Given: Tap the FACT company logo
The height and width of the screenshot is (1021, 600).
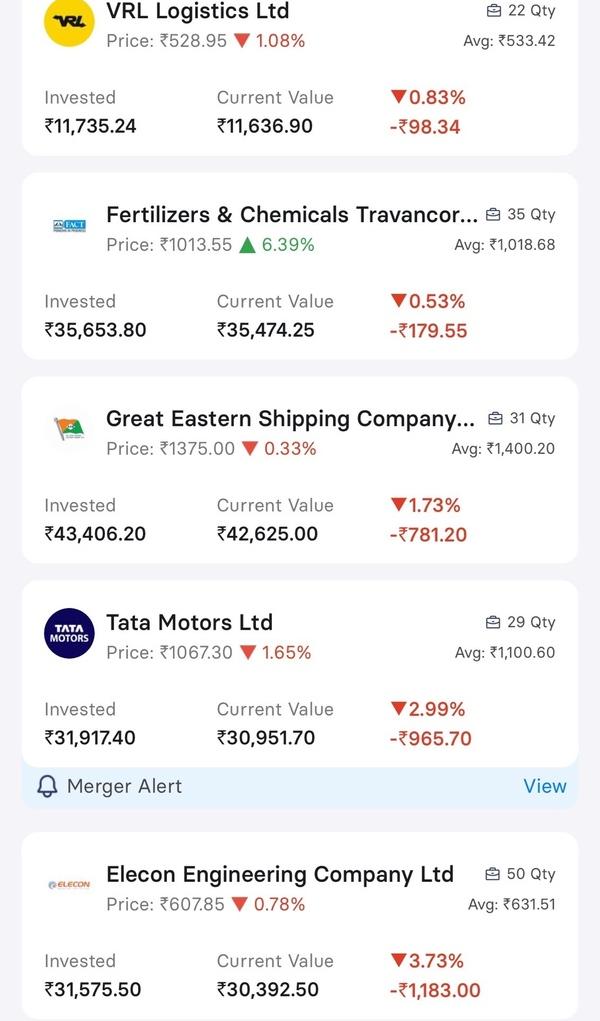Looking at the screenshot, I should click(69, 226).
